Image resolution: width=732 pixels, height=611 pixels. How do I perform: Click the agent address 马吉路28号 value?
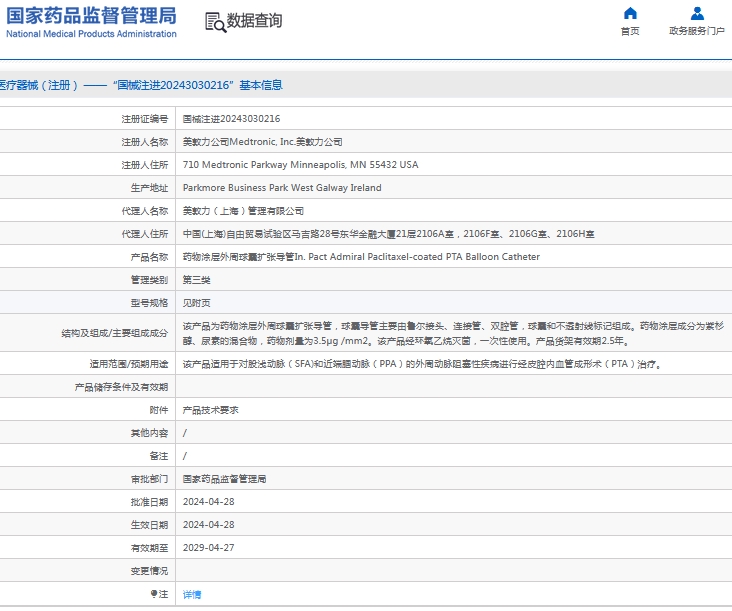click(388, 234)
